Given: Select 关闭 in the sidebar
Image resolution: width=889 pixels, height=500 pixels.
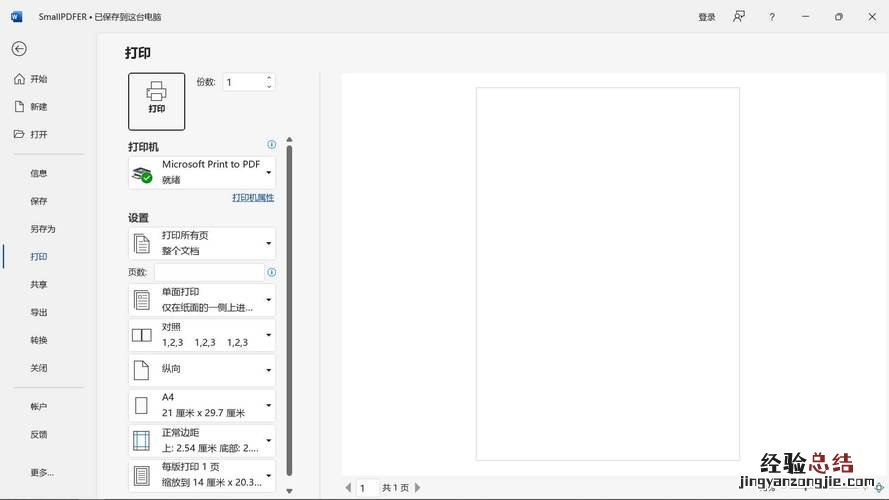Looking at the screenshot, I should 39,368.
